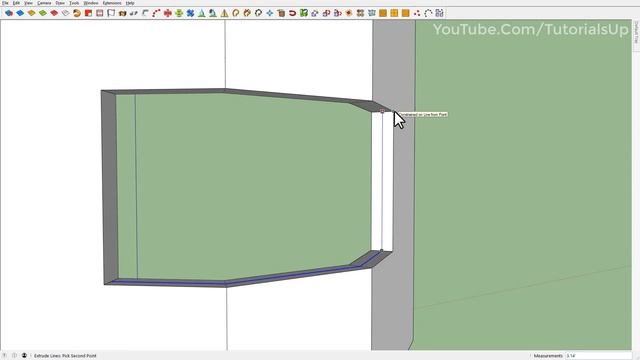
Task: Open the View menu
Action: pos(29,3)
